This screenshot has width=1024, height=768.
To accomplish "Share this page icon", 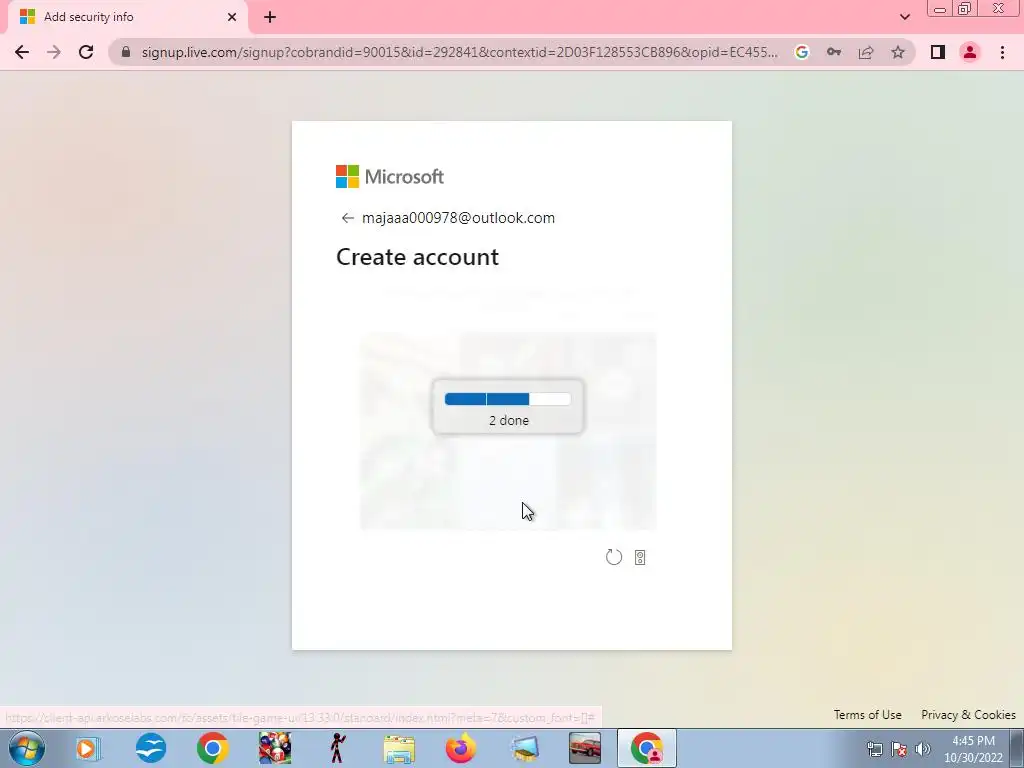I will coord(866,52).
